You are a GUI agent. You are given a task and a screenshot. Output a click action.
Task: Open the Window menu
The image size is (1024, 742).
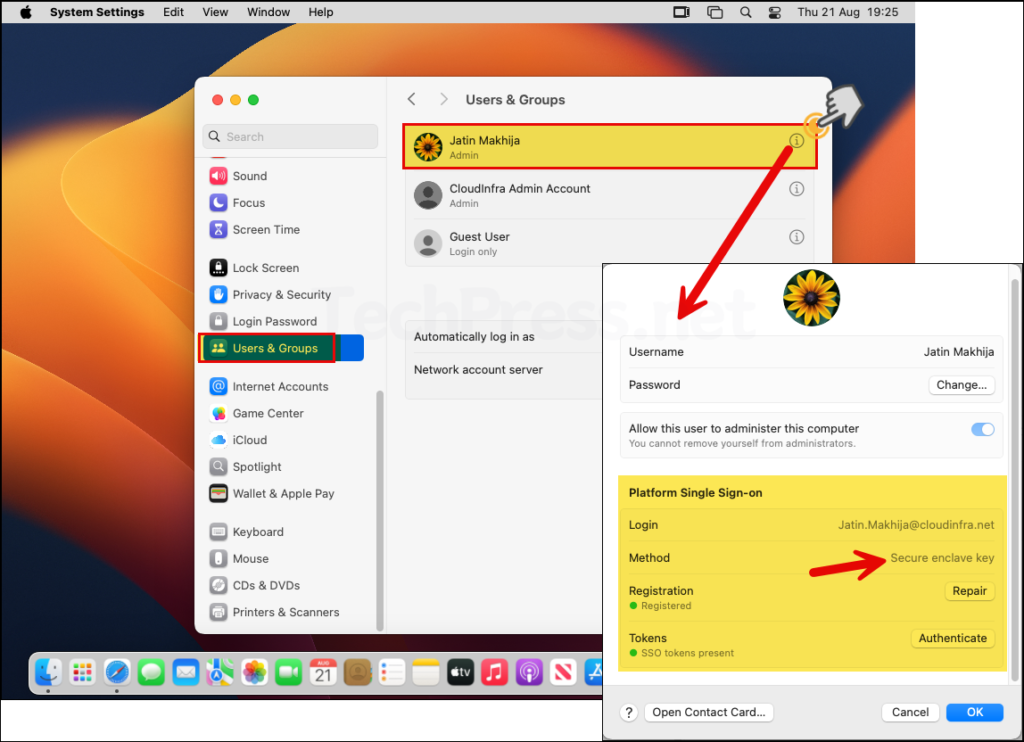[268, 12]
